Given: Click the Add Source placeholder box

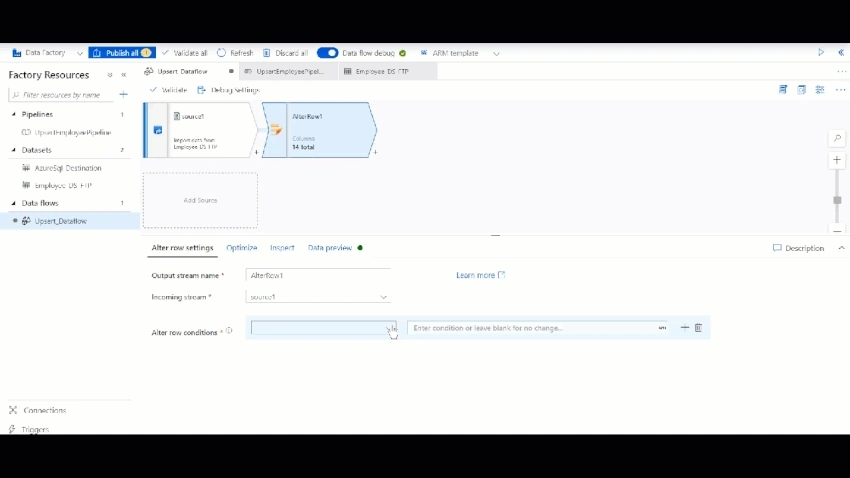Looking at the screenshot, I should click(x=200, y=201).
